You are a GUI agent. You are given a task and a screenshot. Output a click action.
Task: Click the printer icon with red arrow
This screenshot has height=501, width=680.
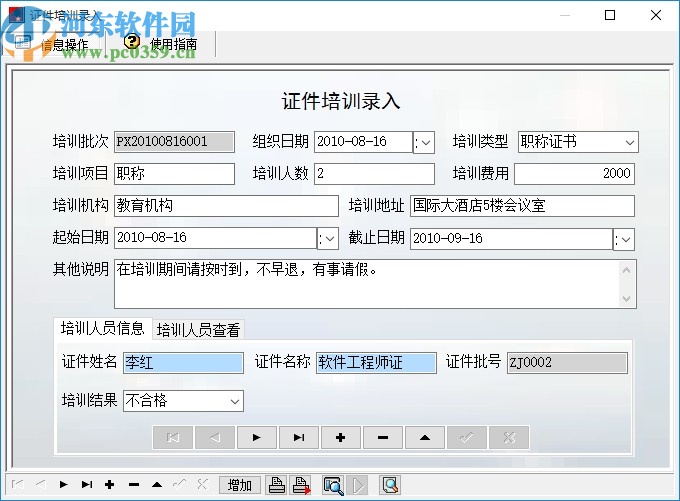(301, 485)
